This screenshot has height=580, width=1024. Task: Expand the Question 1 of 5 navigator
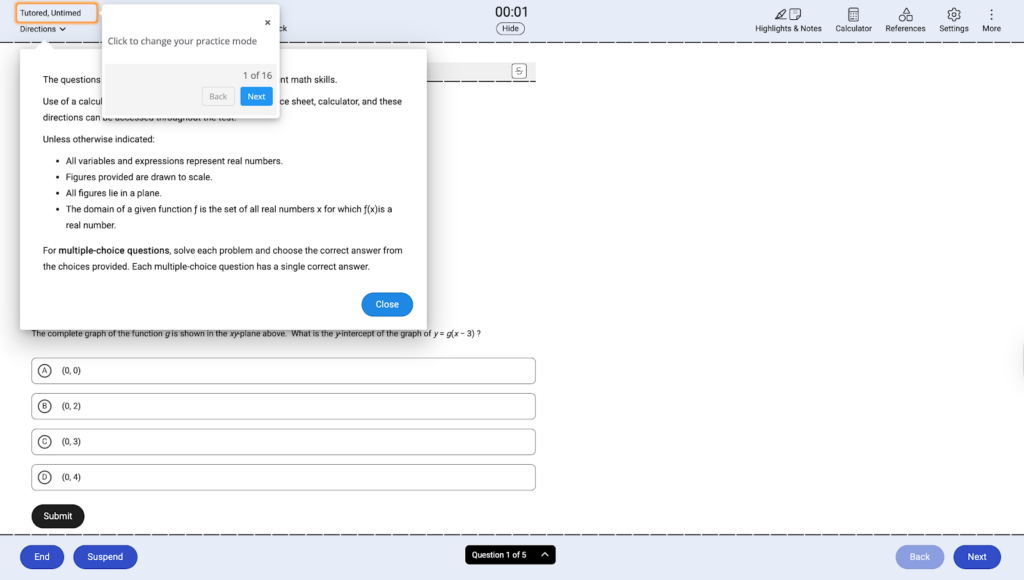[510, 554]
